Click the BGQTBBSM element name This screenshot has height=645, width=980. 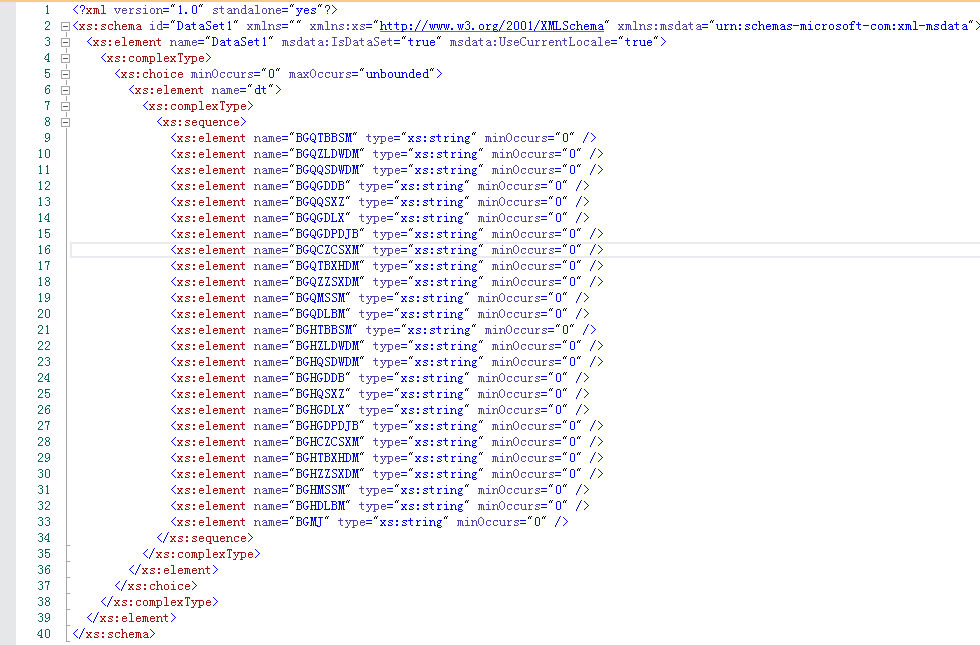324,138
